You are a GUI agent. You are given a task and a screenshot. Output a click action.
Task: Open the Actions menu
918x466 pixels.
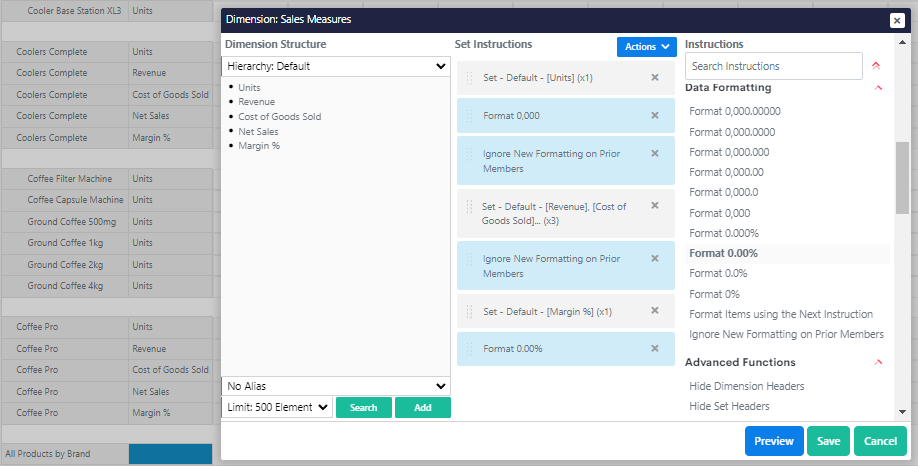(x=647, y=47)
